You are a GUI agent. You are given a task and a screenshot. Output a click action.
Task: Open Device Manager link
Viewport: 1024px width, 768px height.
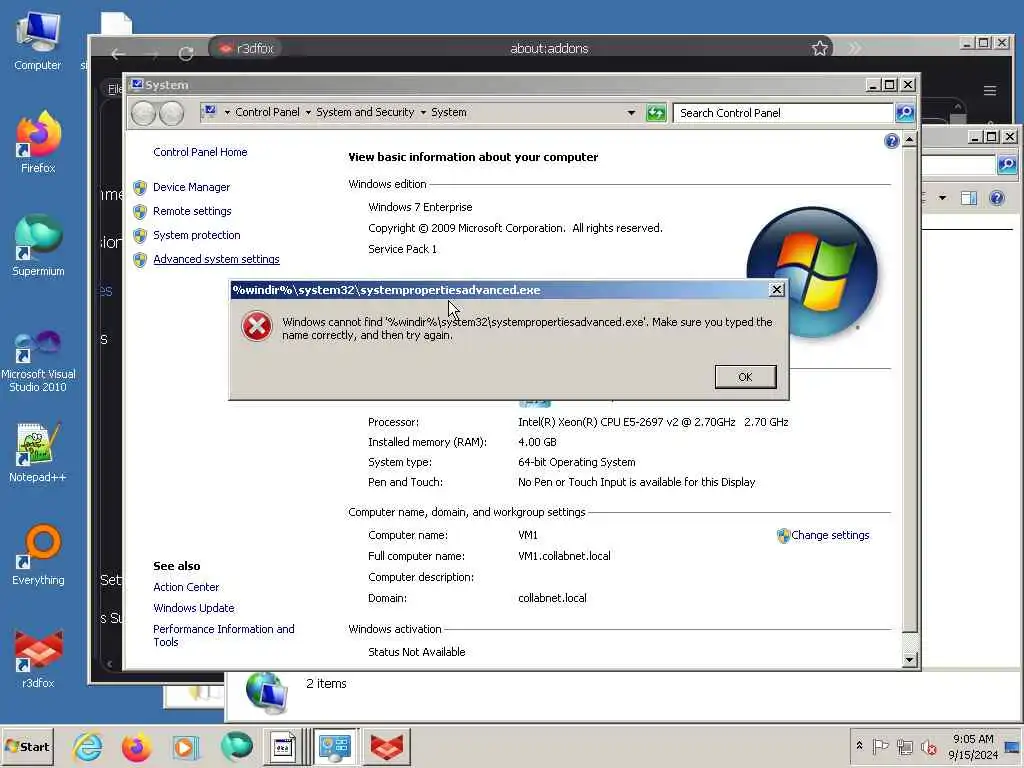(x=191, y=187)
